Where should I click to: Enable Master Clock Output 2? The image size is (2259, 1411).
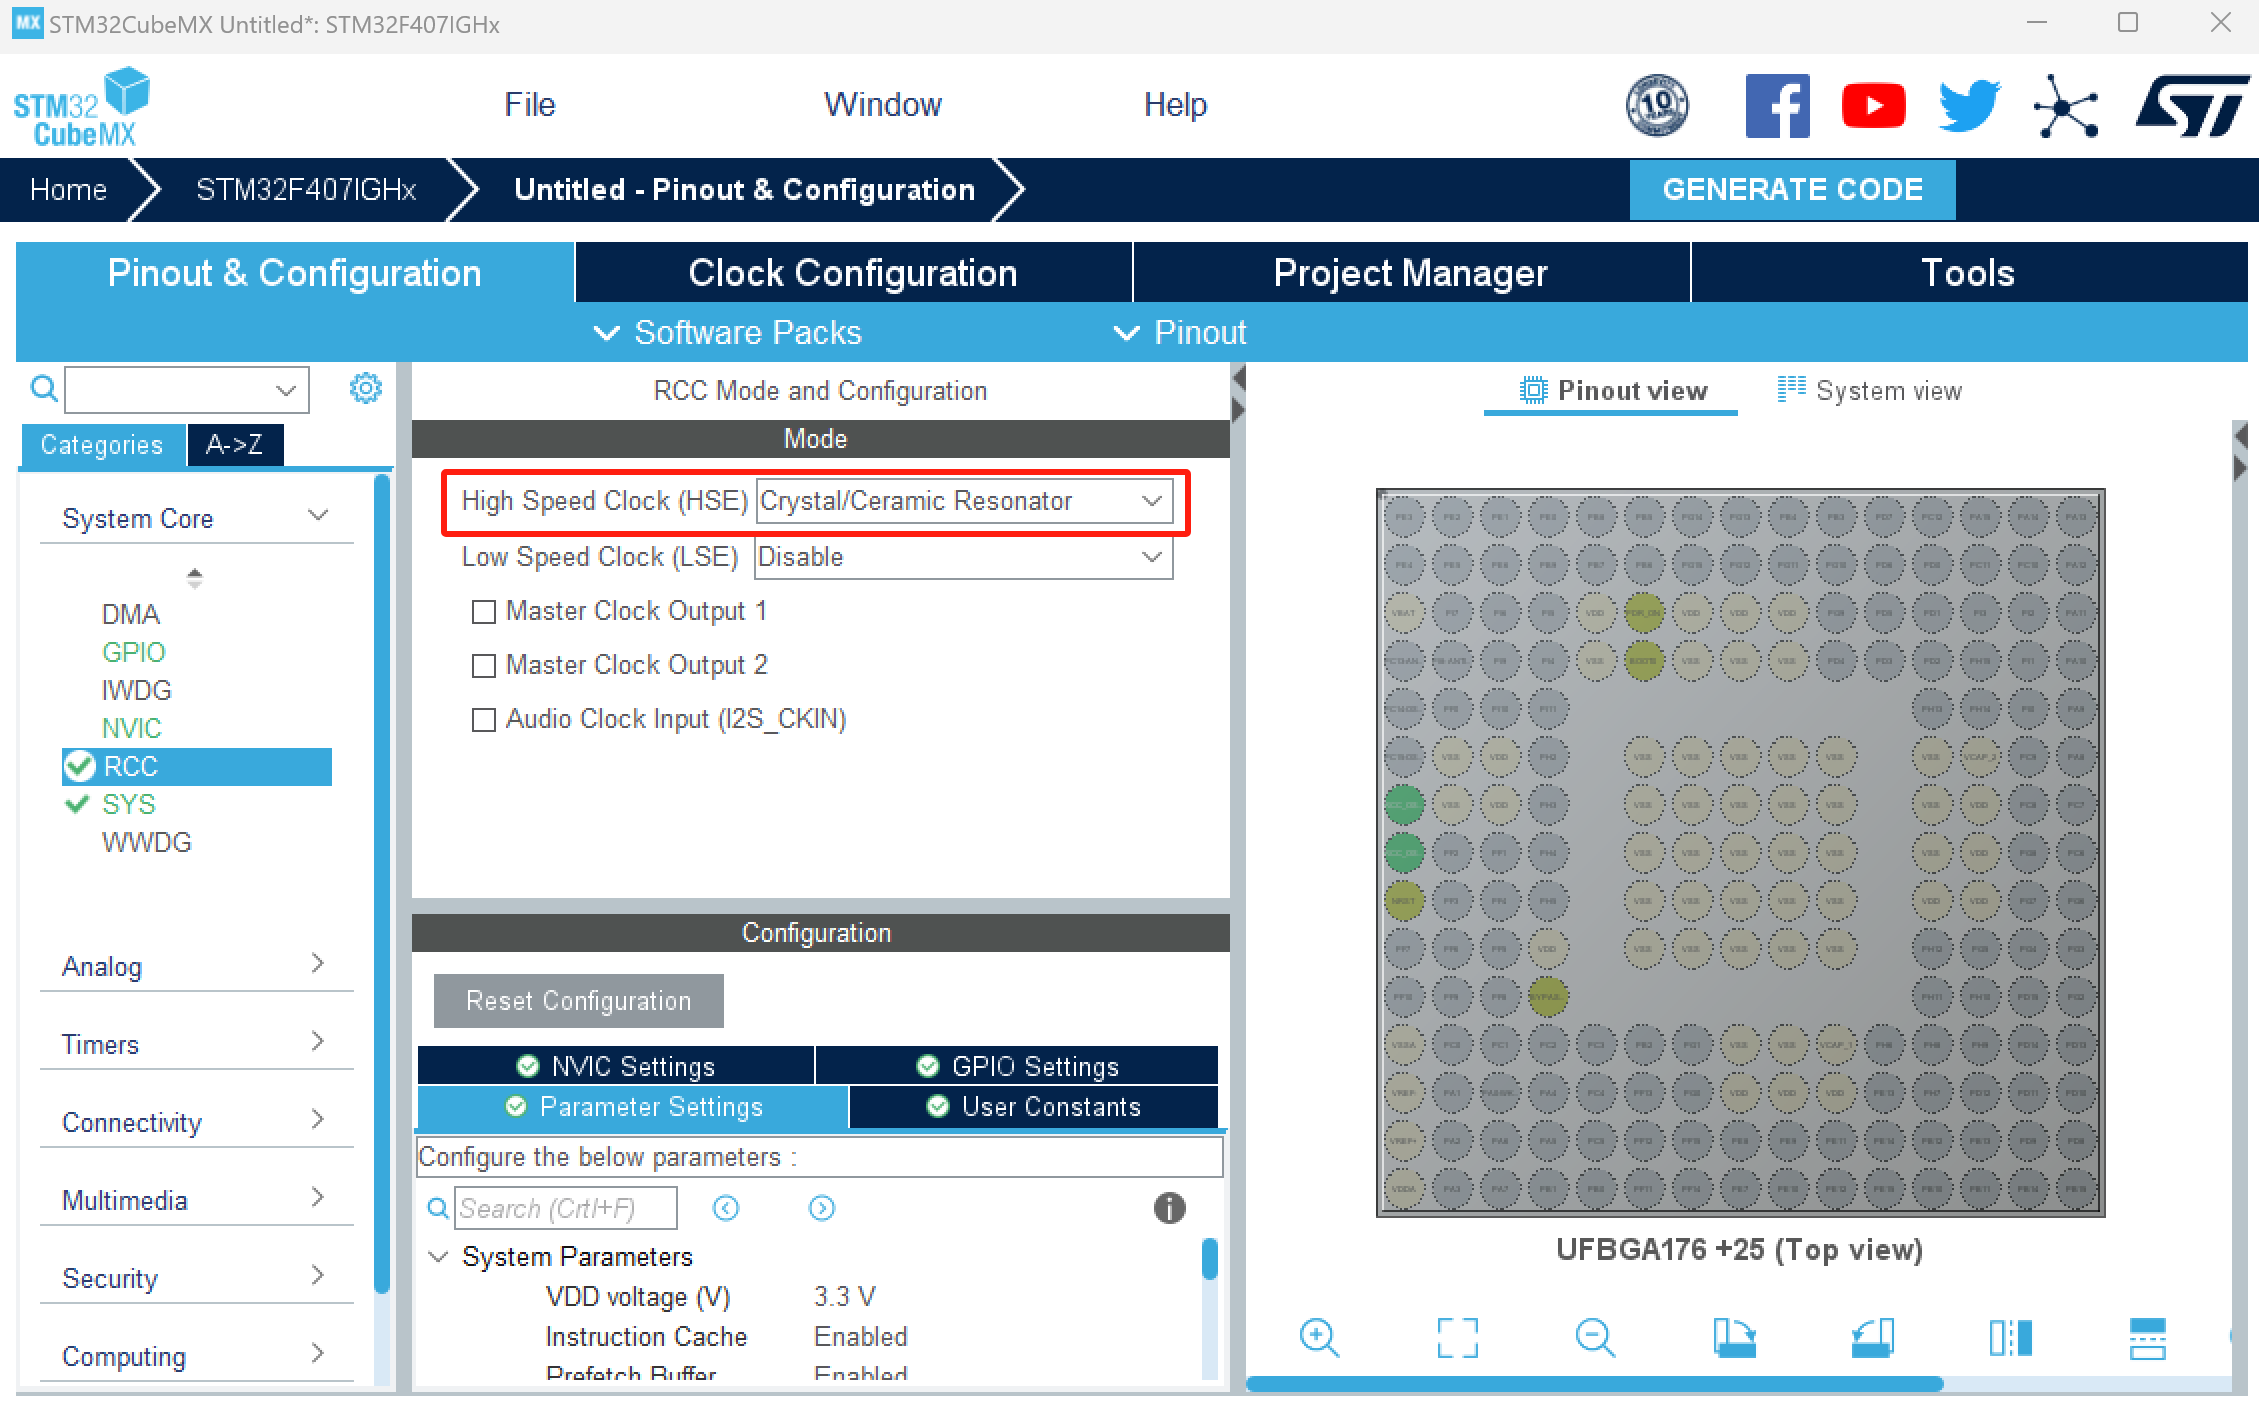tap(484, 666)
